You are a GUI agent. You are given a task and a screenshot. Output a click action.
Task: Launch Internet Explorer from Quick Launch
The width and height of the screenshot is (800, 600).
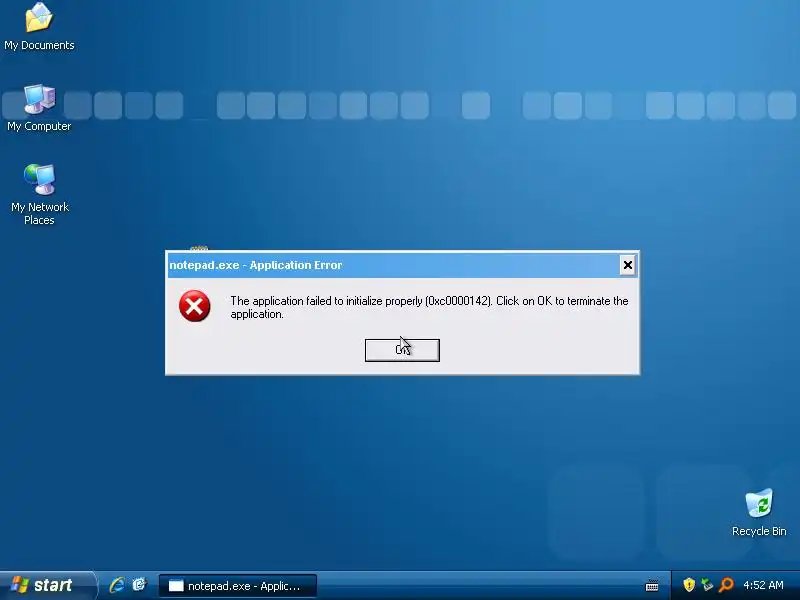click(117, 585)
